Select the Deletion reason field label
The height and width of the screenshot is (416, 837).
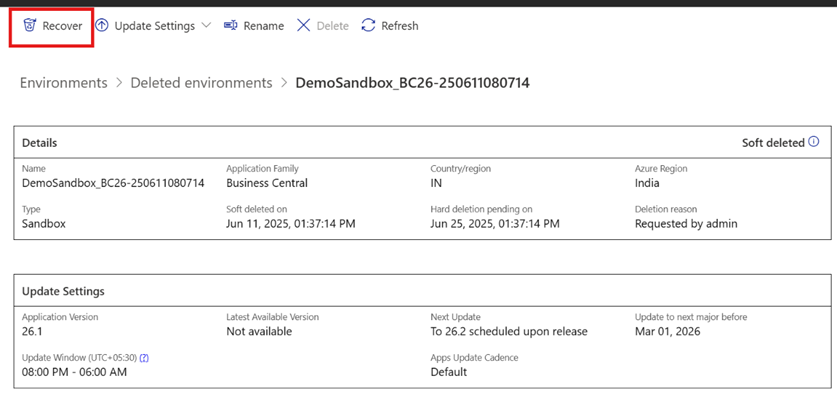(666, 209)
